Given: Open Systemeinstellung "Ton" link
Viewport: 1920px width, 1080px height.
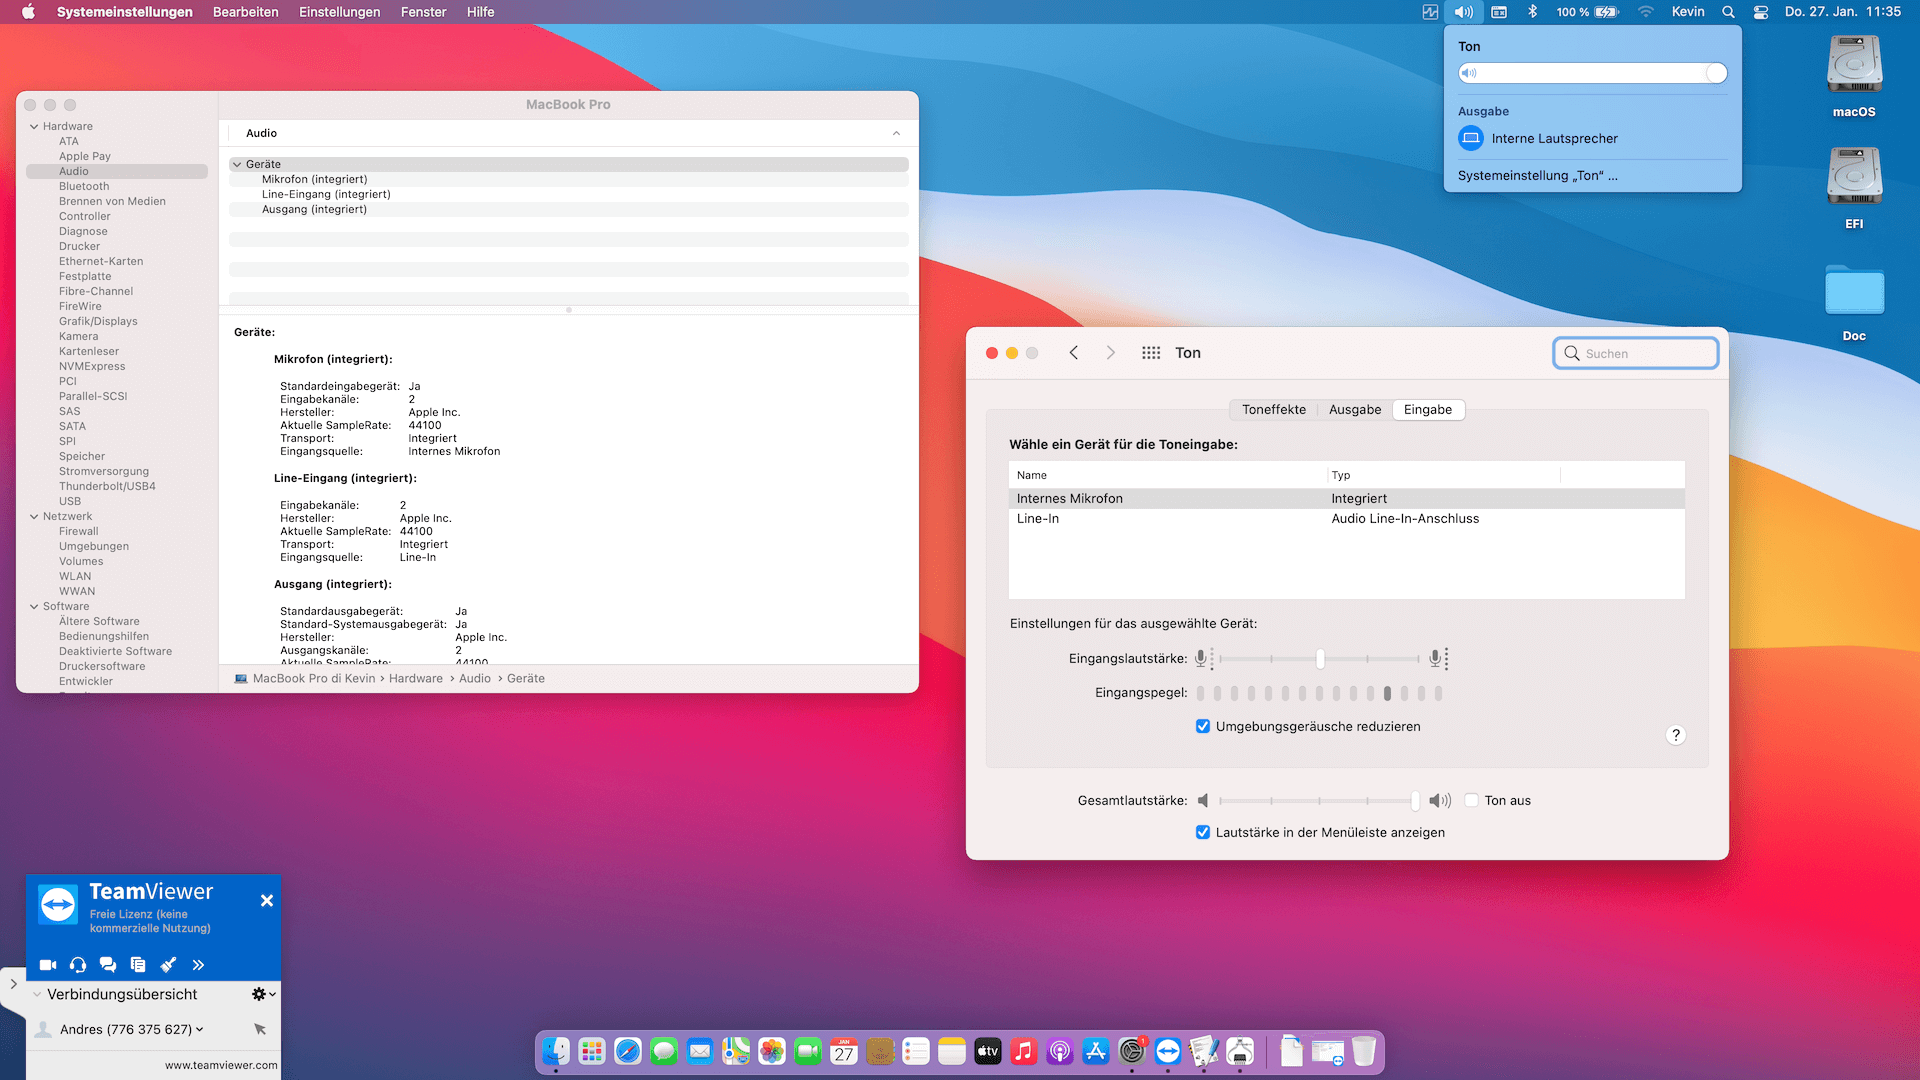Looking at the screenshot, I should [x=1537, y=176].
